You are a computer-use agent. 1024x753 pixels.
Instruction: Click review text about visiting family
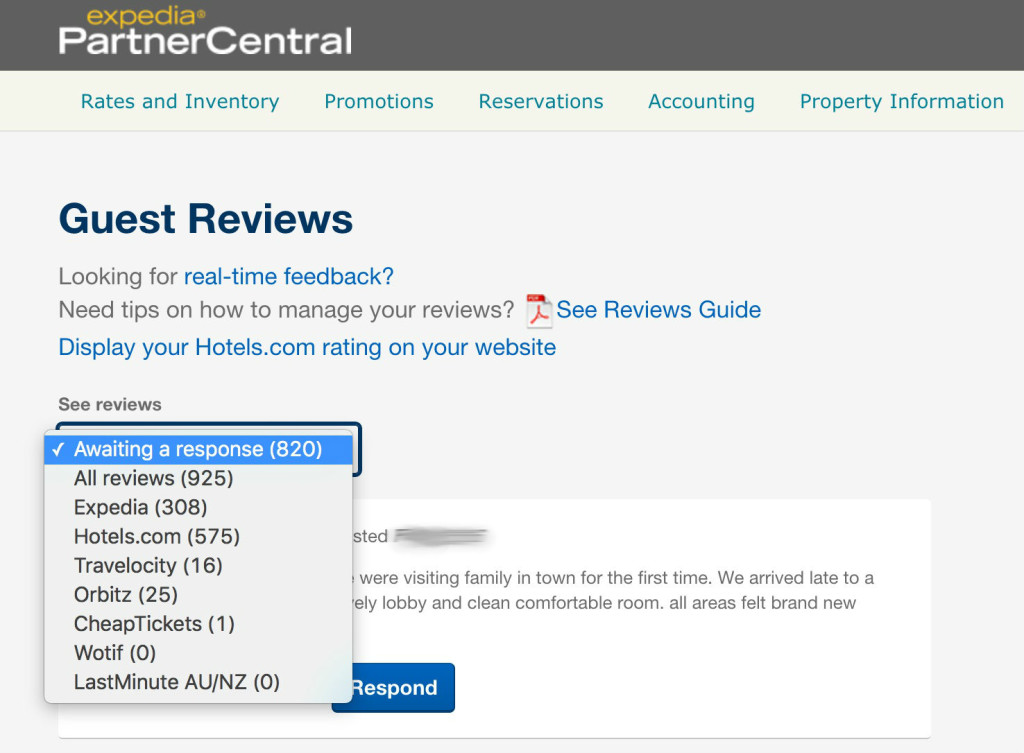coord(613,578)
